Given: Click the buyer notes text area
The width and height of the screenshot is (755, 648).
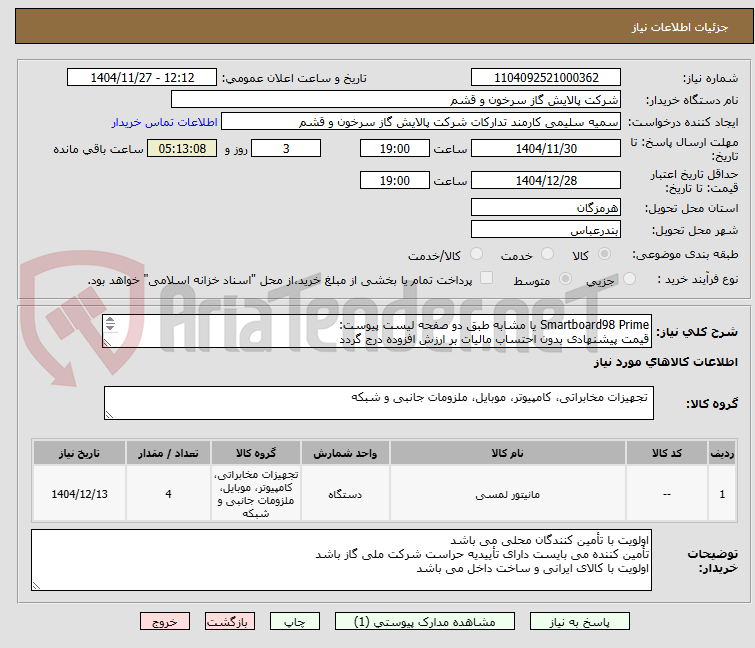Looking at the screenshot, I should pyautogui.click(x=341, y=560).
